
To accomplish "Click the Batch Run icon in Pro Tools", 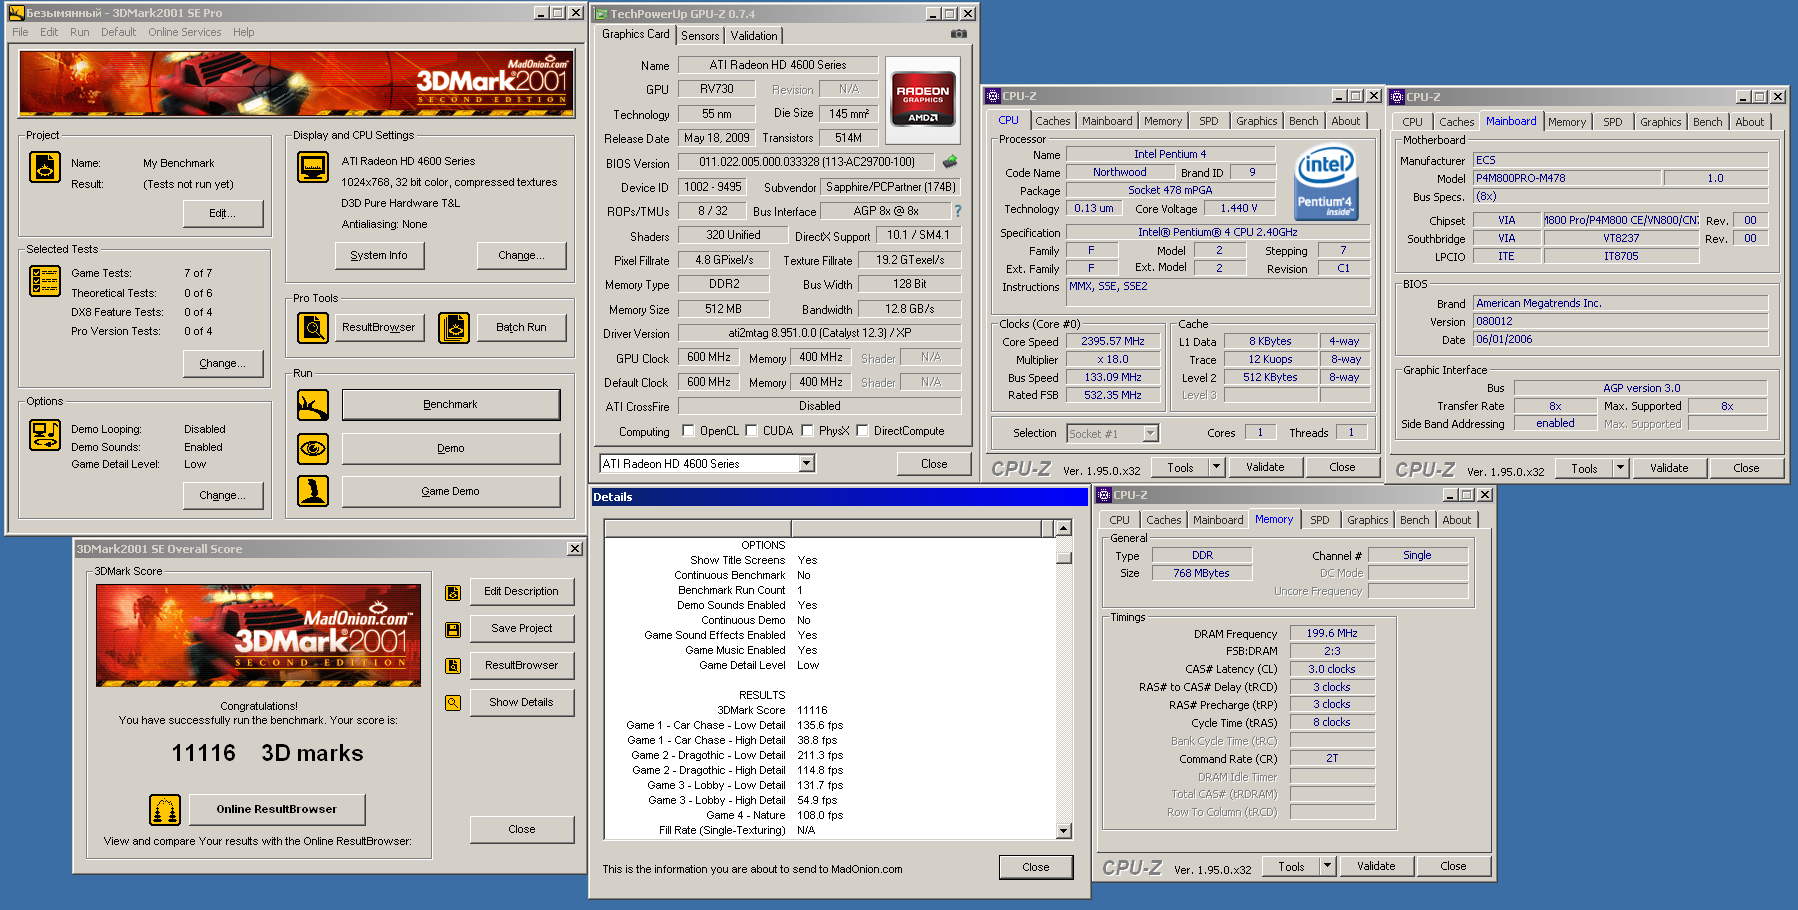I will (454, 328).
